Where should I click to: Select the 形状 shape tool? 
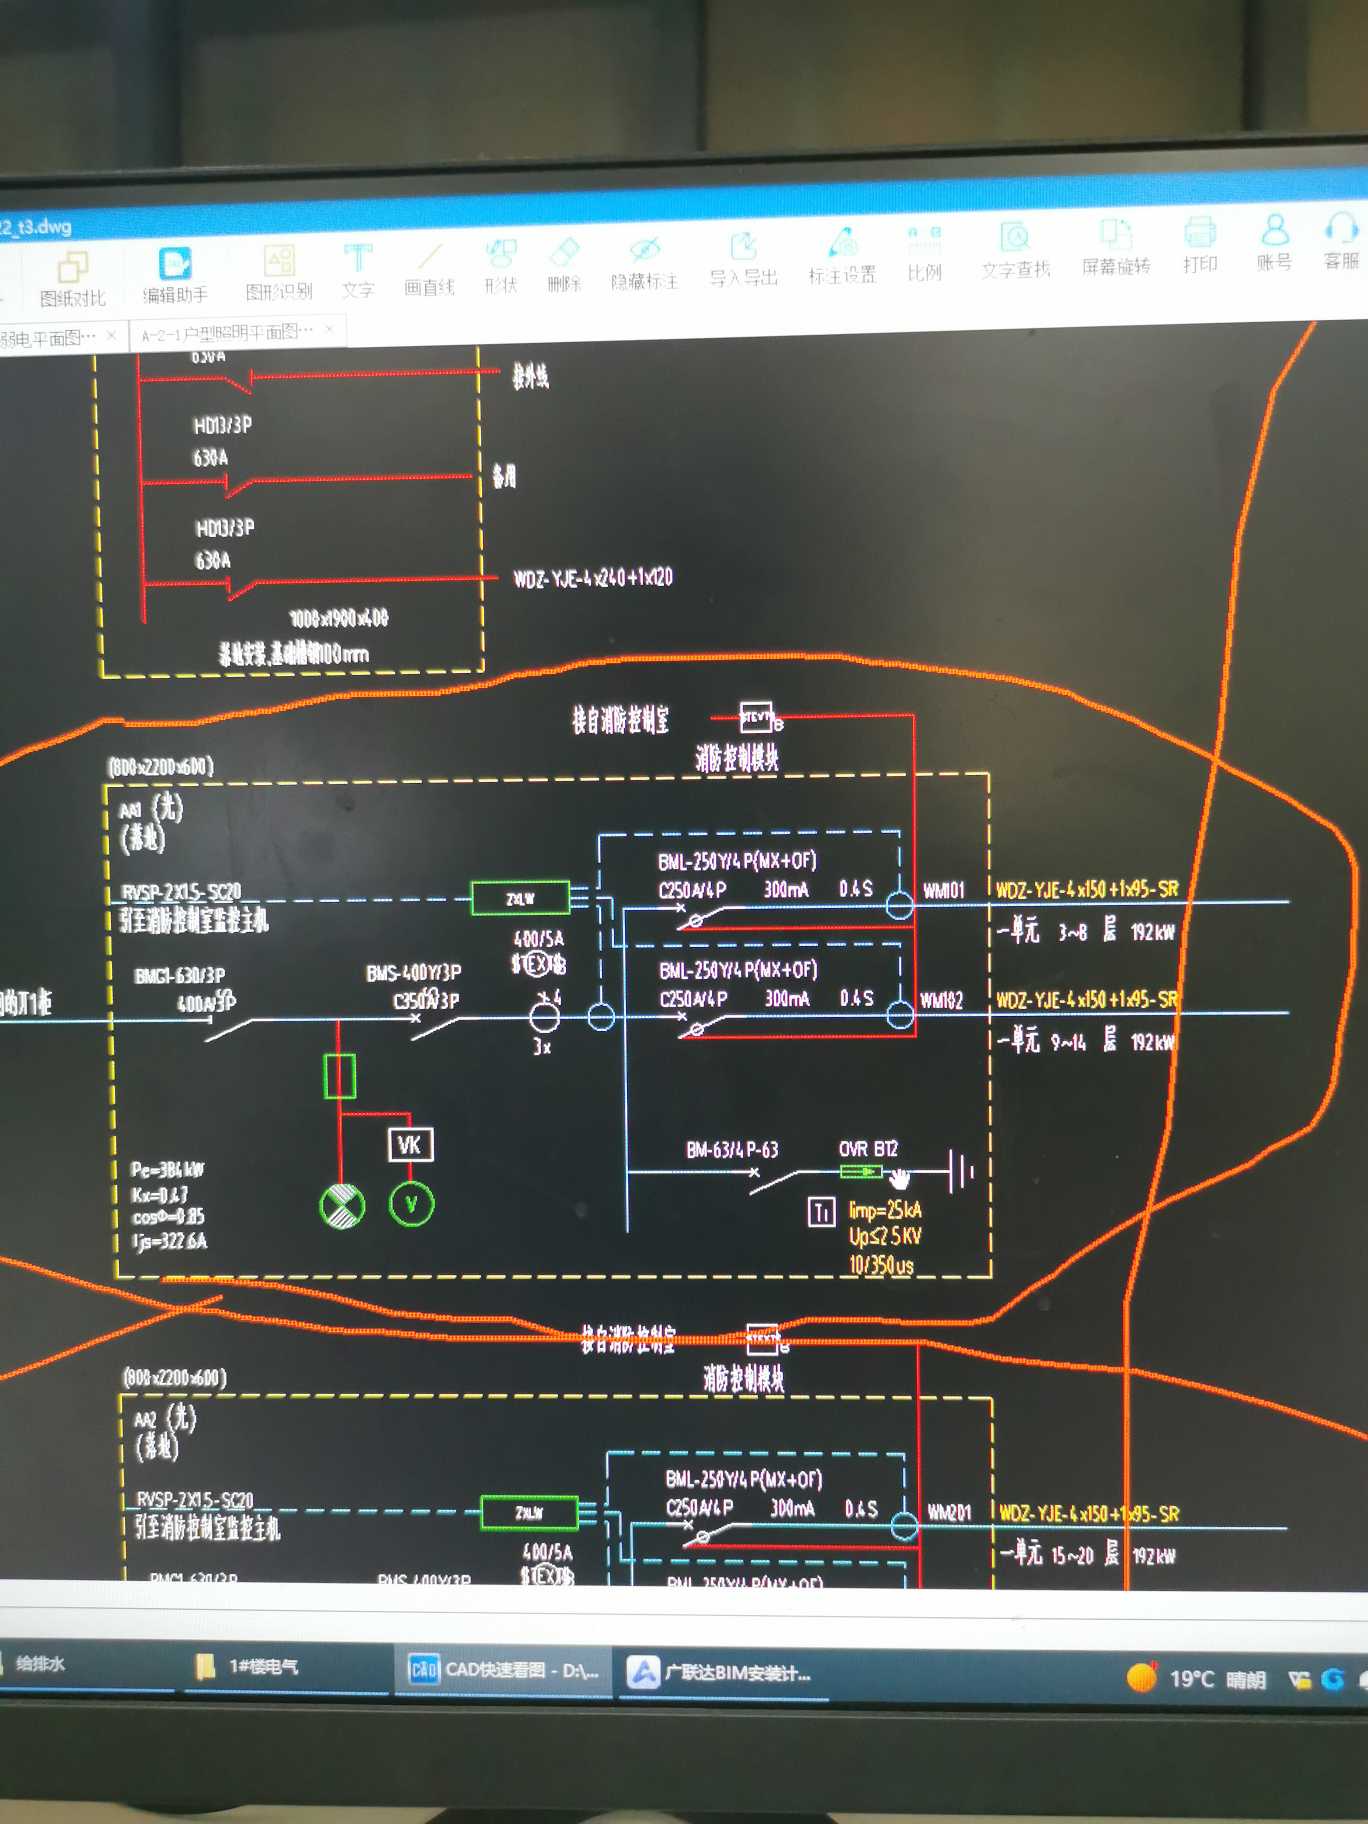click(x=500, y=266)
